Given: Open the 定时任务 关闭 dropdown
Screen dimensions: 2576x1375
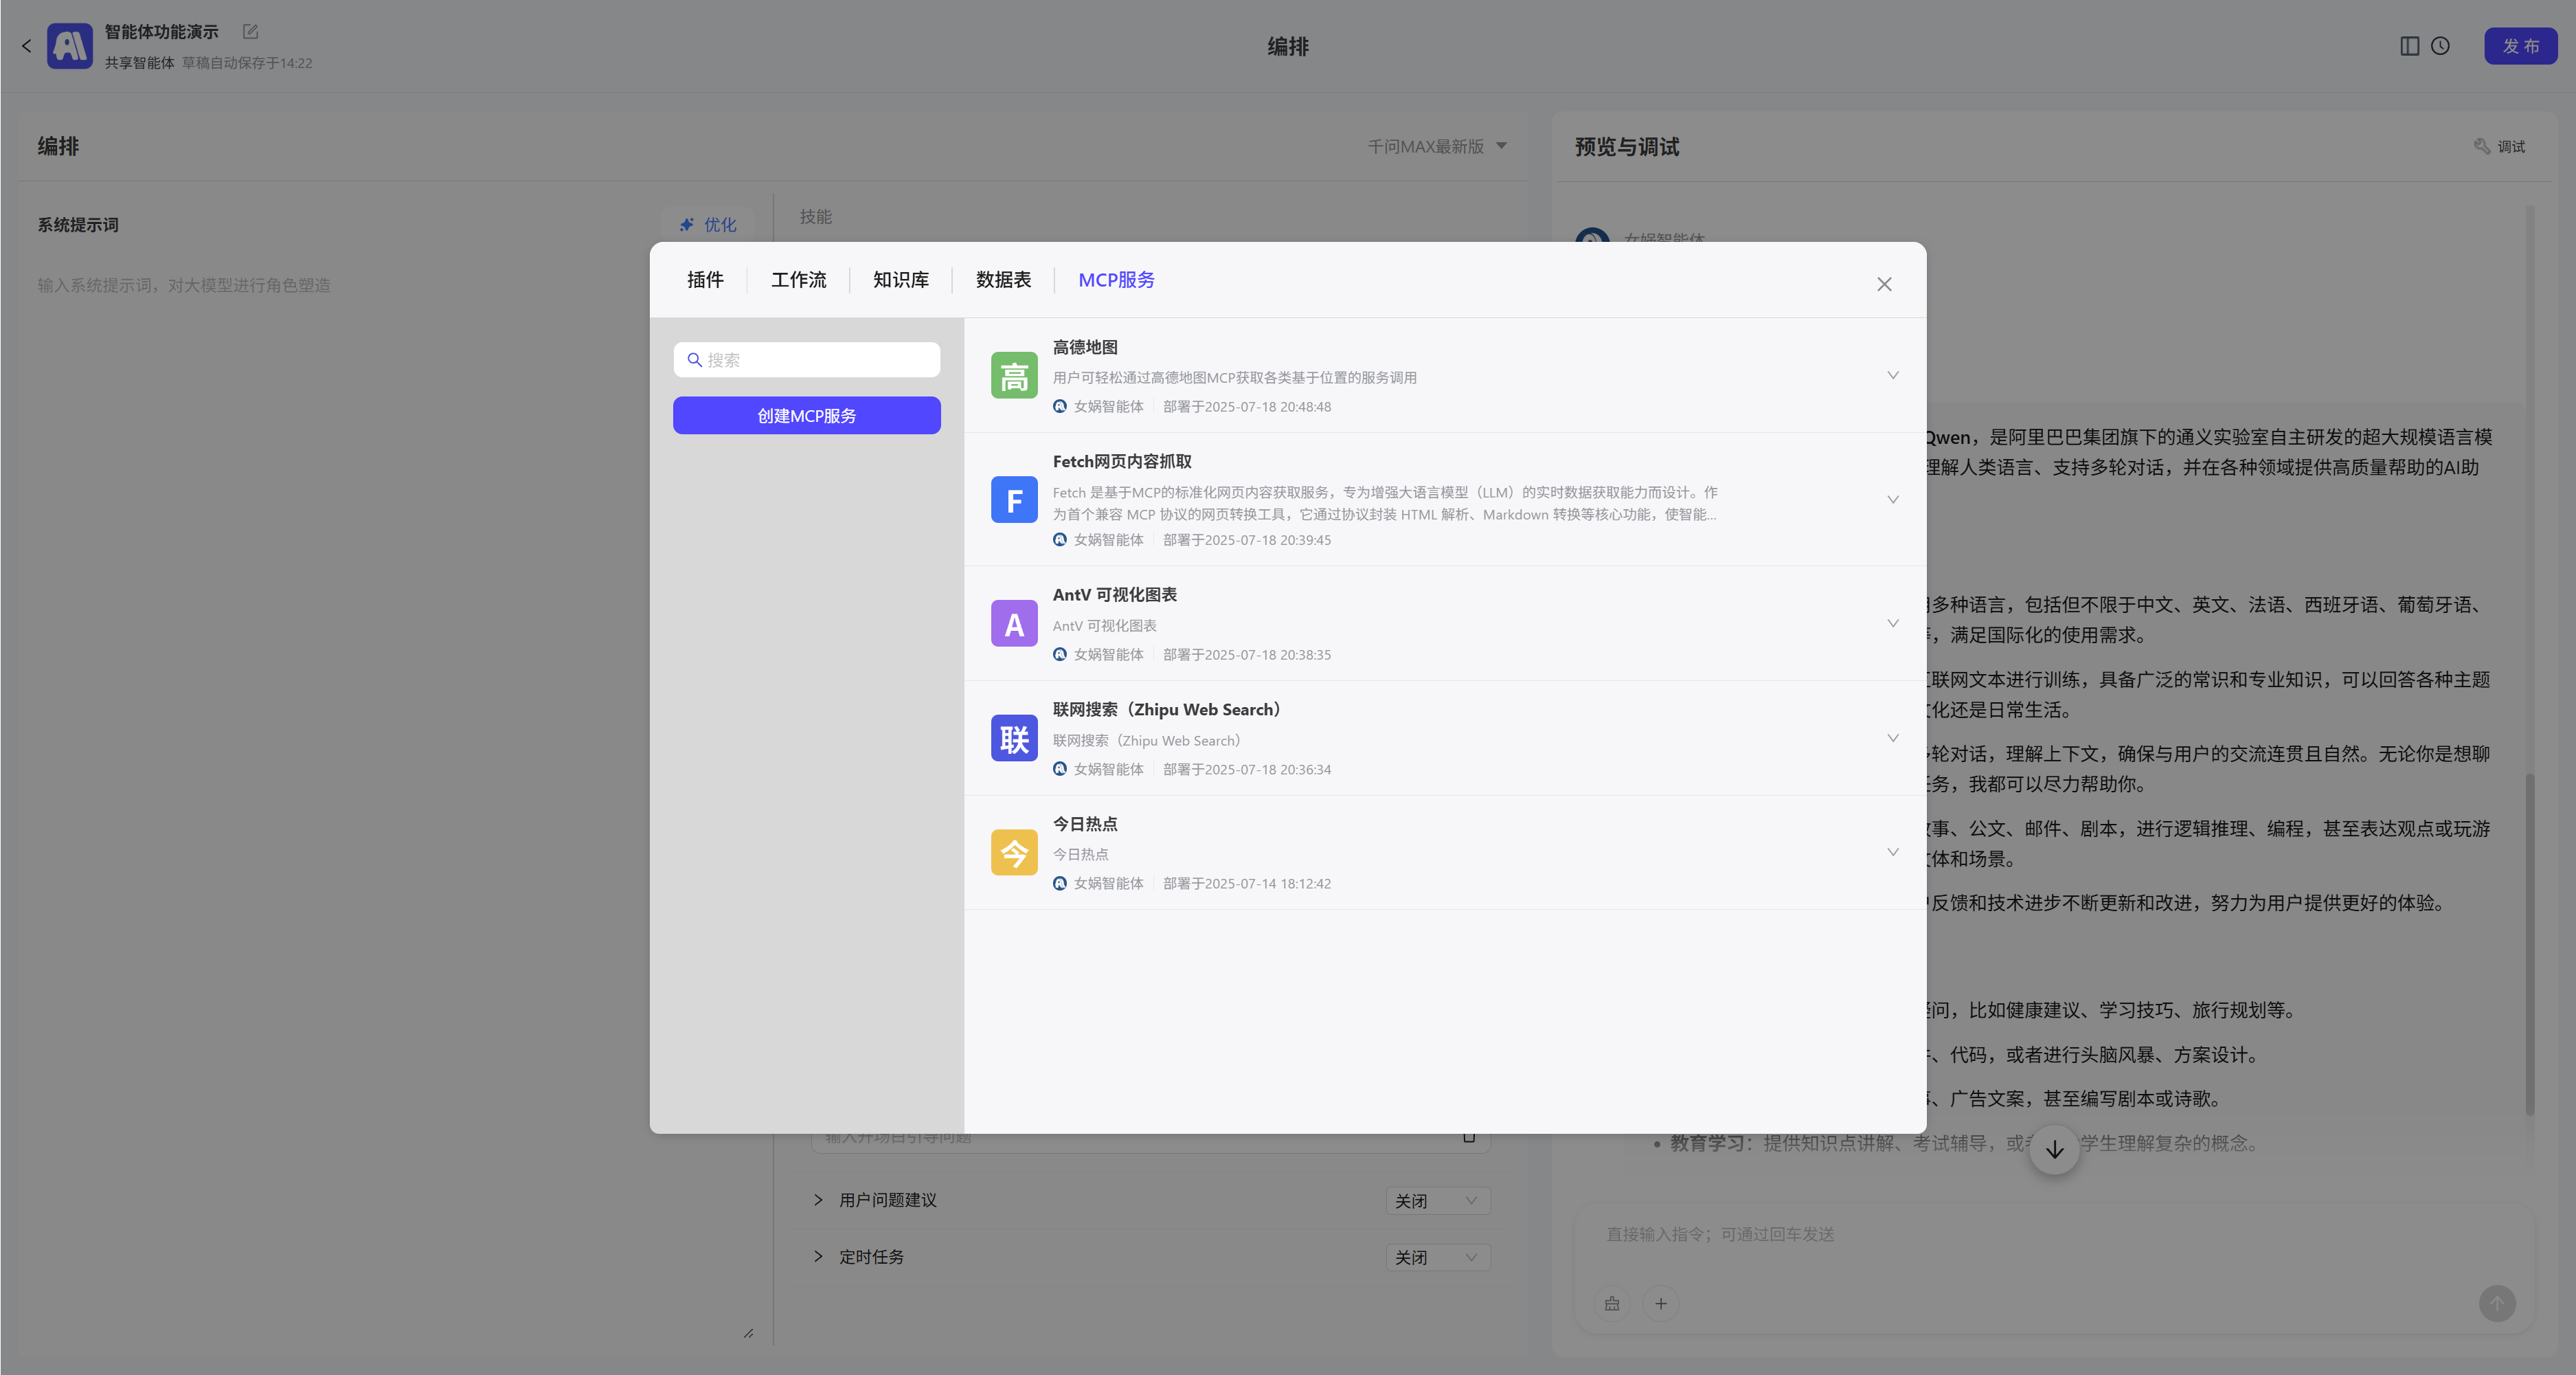Looking at the screenshot, I should click(1437, 1257).
